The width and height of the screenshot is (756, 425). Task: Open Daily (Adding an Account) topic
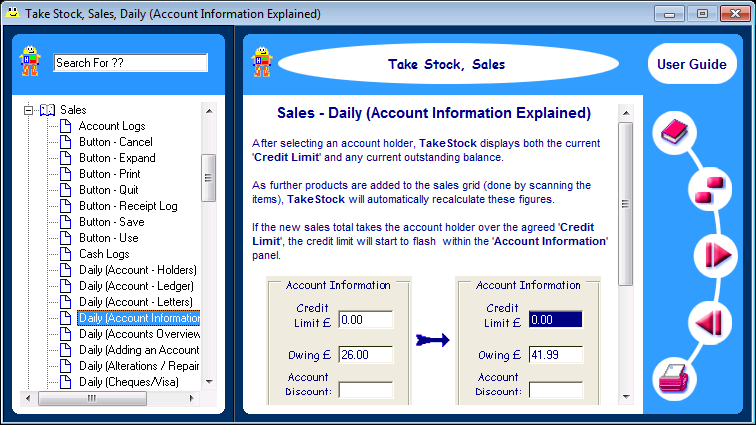pos(139,350)
